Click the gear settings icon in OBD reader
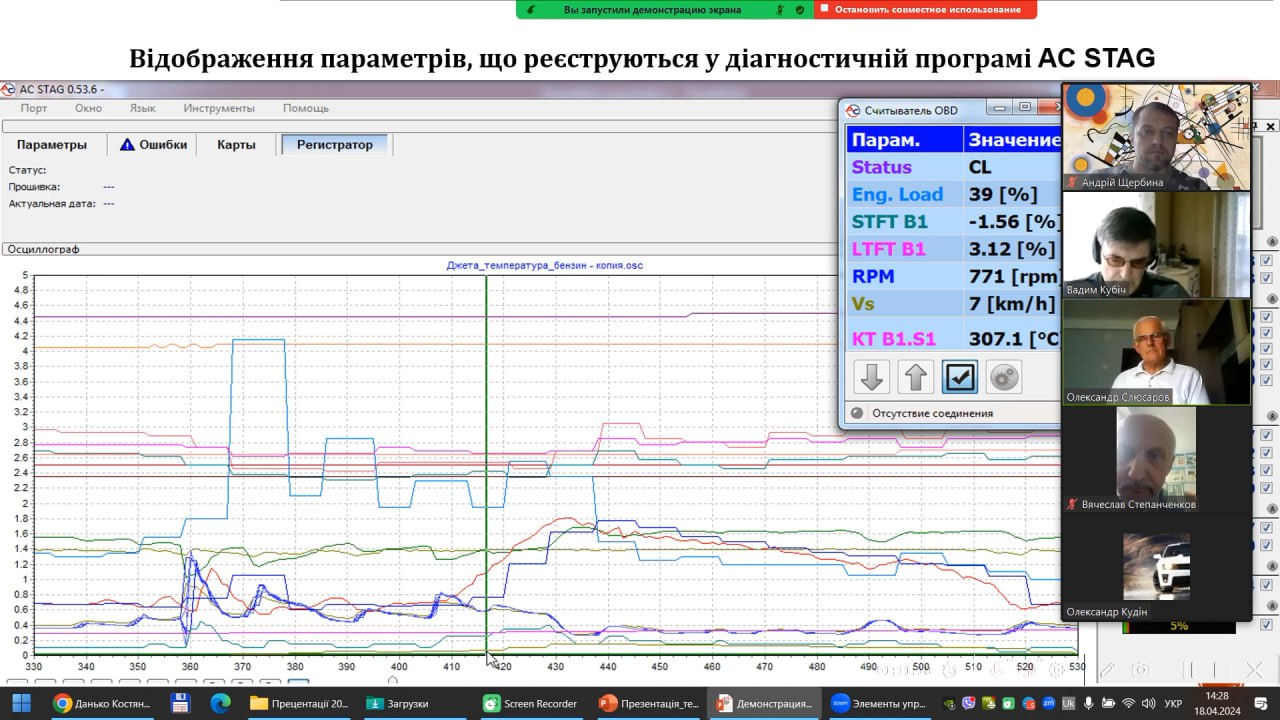Screen dimensions: 1280x720 click(1003, 377)
